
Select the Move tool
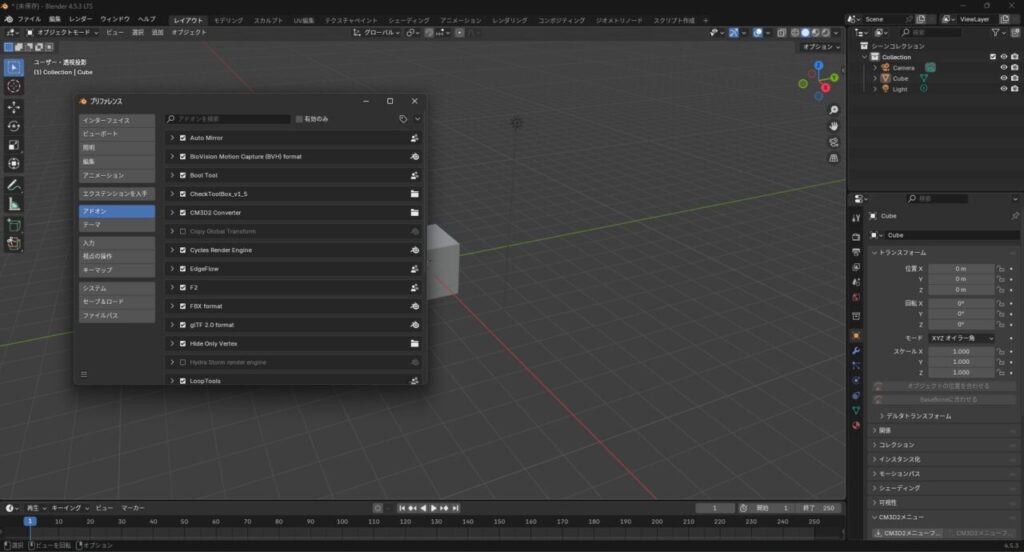point(14,107)
